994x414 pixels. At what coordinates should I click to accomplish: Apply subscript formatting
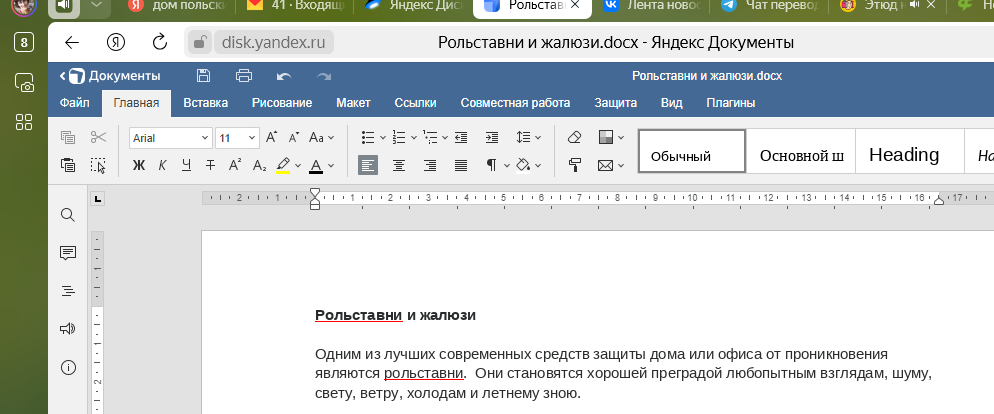[x=259, y=165]
